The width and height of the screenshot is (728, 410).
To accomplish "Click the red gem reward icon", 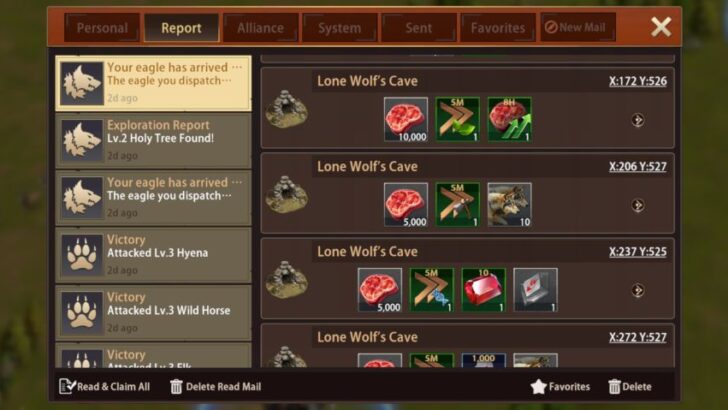I will click(x=483, y=290).
